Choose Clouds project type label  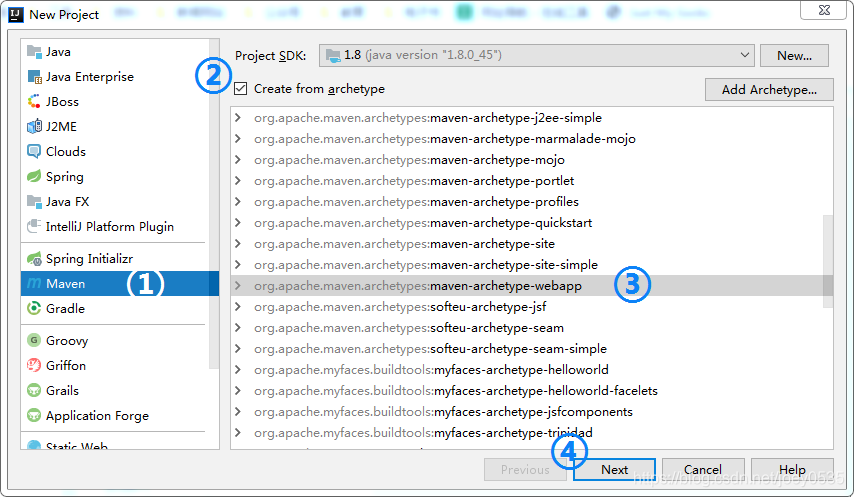click(66, 151)
